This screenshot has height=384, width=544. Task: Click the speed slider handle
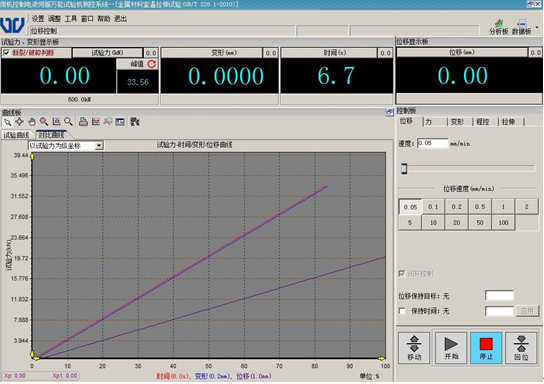[404, 169]
